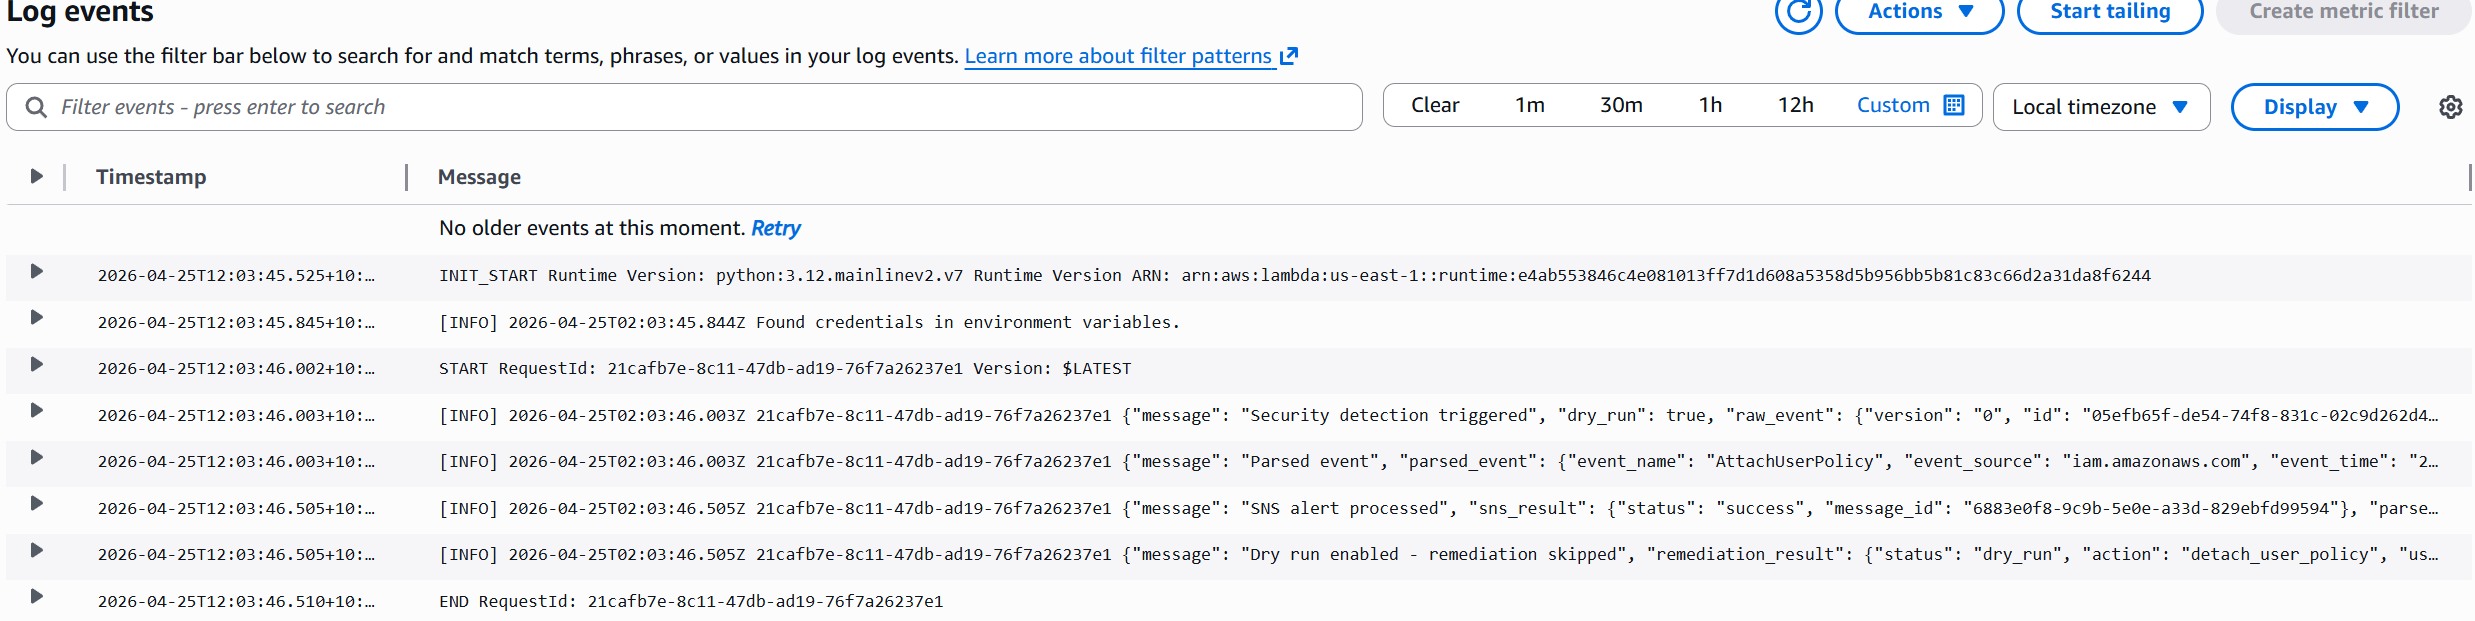Click Dry run enabled remediation skipped message
The height and width of the screenshot is (621, 2475).
[x=1438, y=554]
